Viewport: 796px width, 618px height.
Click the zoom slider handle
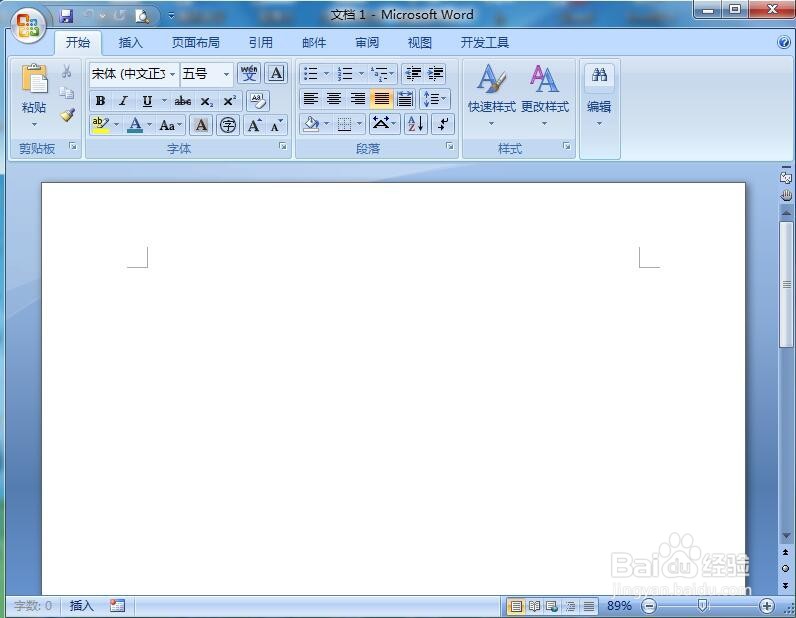click(702, 605)
